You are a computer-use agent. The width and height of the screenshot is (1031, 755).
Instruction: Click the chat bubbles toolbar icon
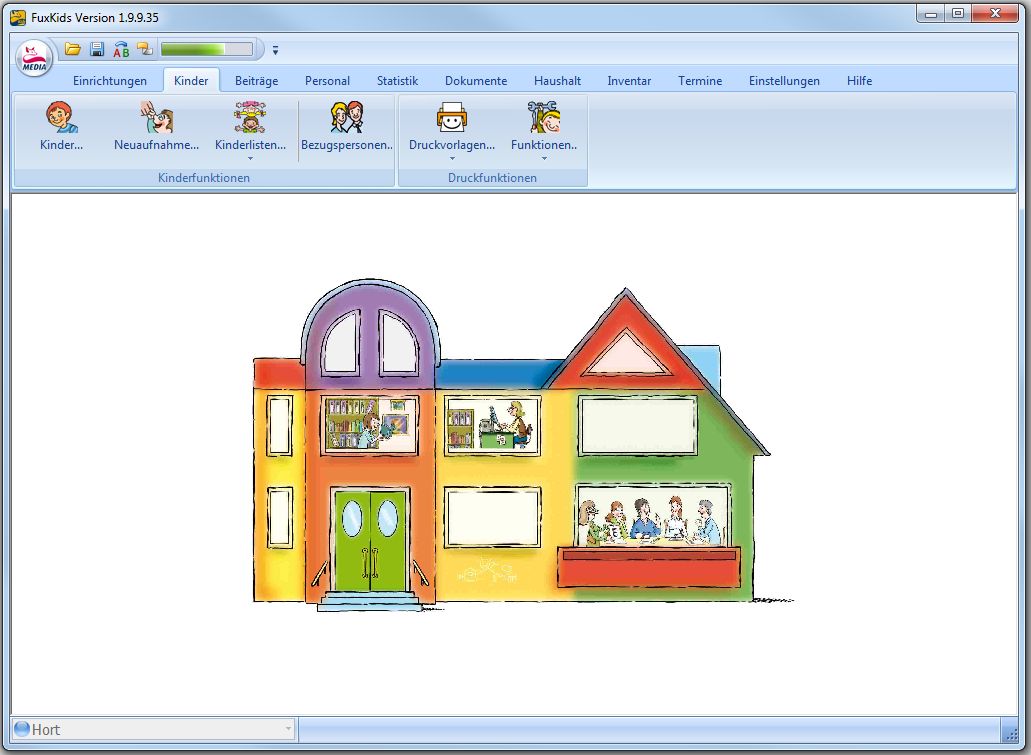pyautogui.click(x=145, y=49)
